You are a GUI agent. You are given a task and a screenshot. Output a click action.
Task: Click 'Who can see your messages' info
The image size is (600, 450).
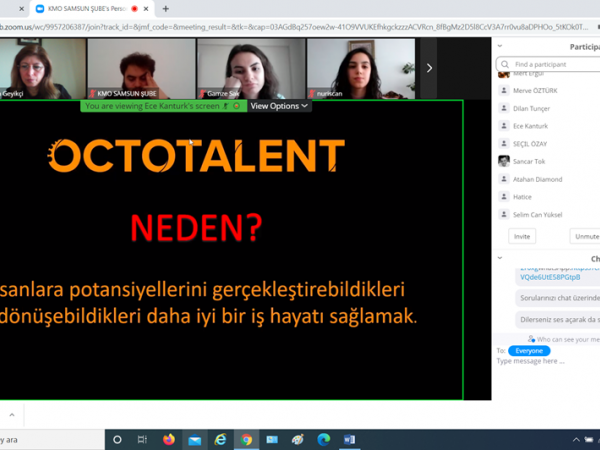point(564,339)
